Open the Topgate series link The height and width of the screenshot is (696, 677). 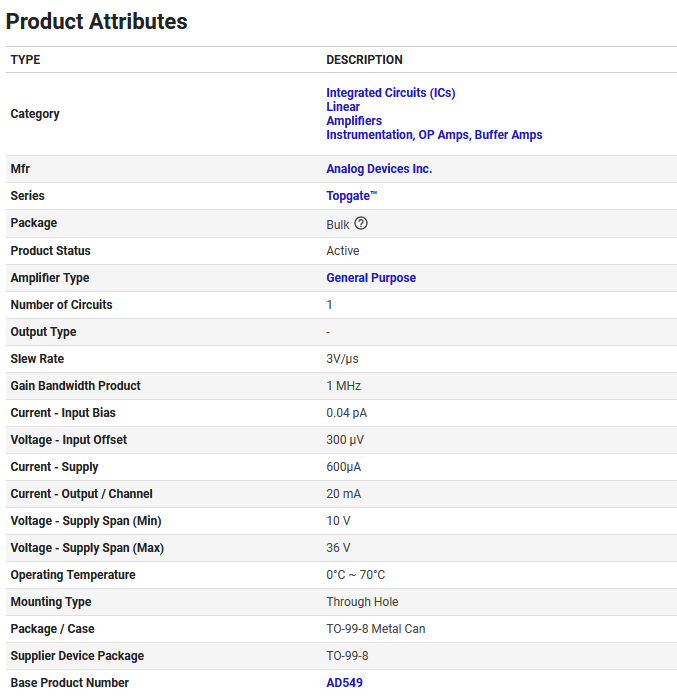(x=351, y=196)
